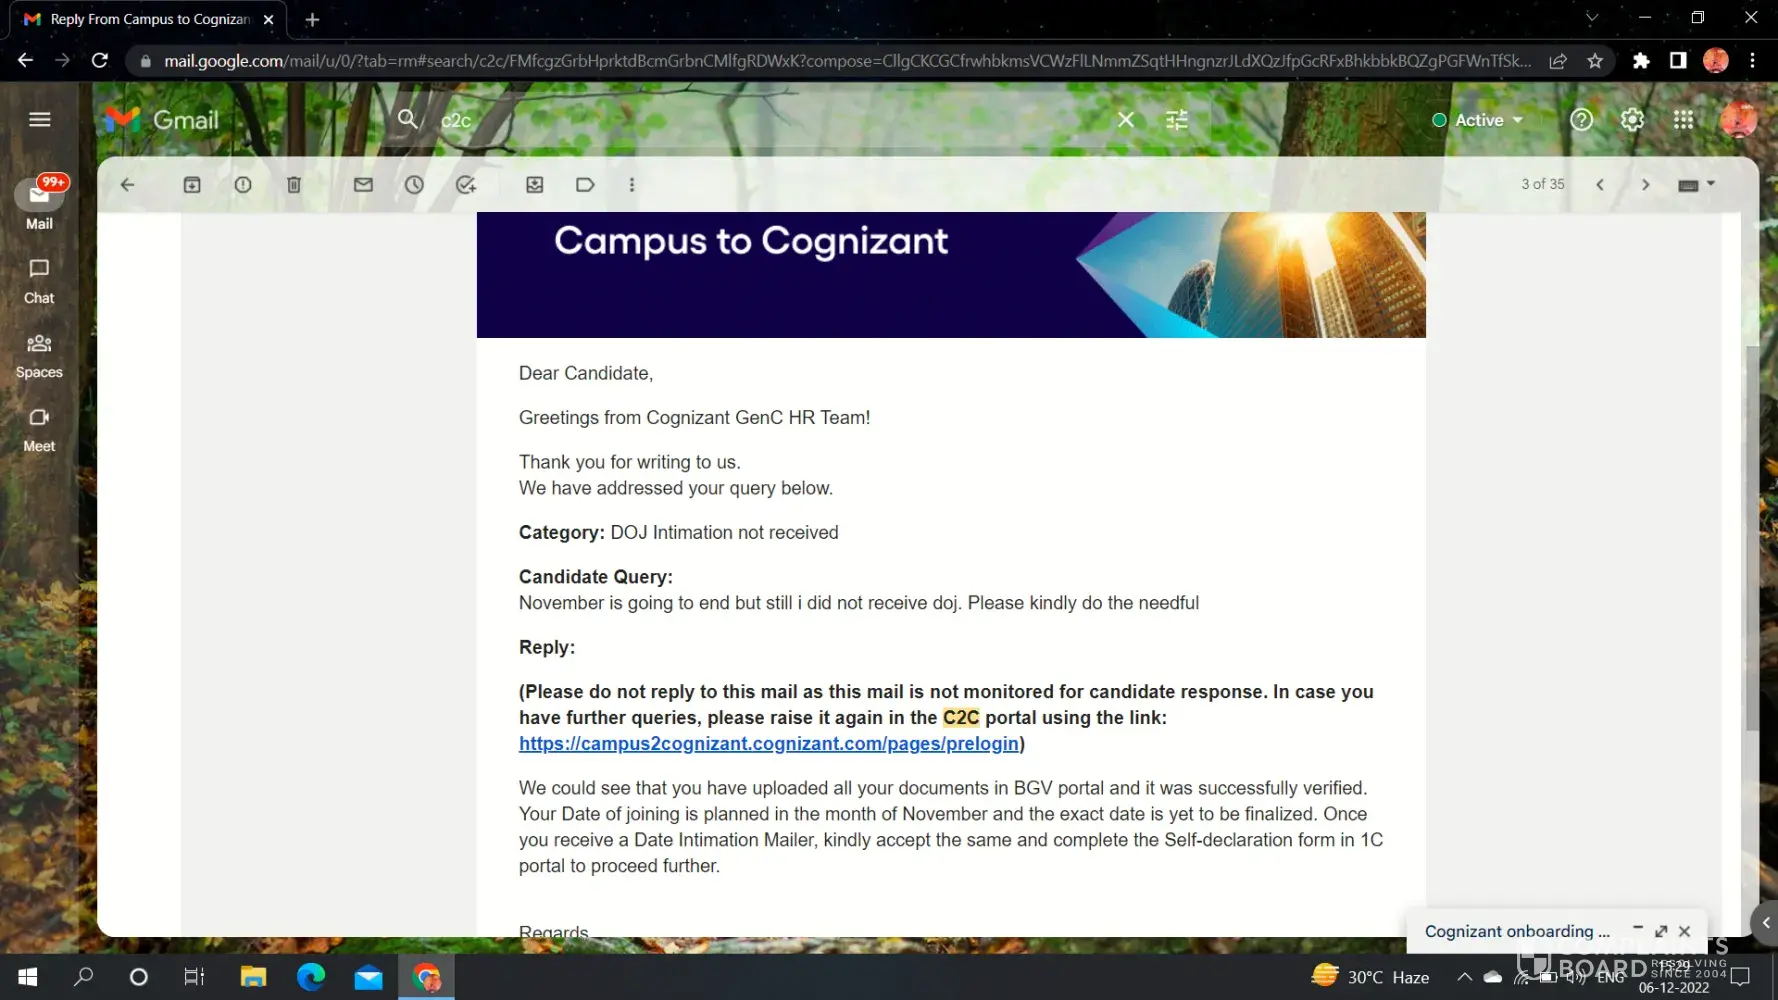This screenshot has width=1778, height=1000.
Task: Open the Labels menu
Action: point(585,185)
